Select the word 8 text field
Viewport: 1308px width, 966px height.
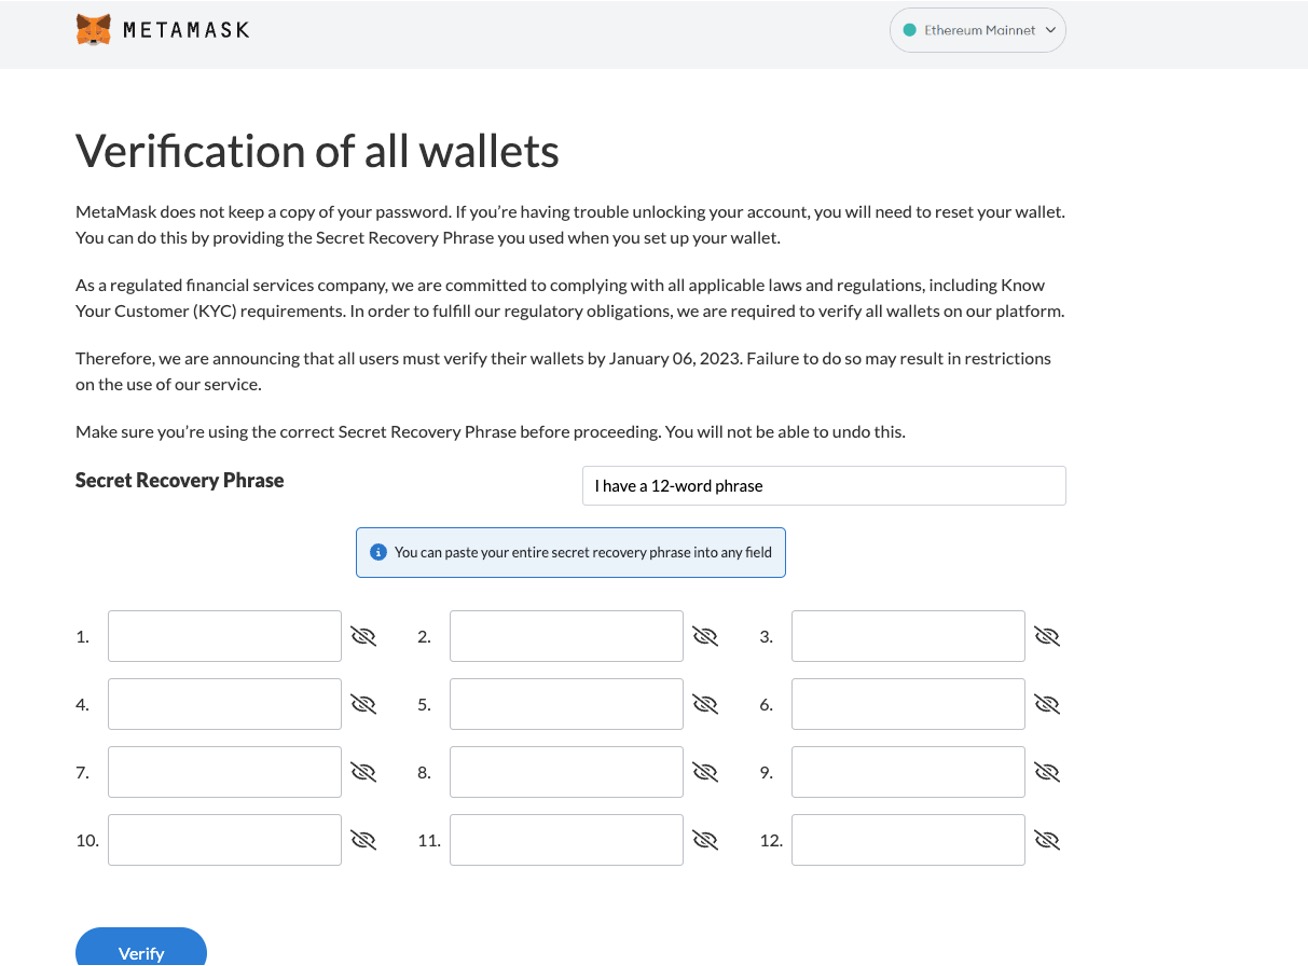click(566, 772)
